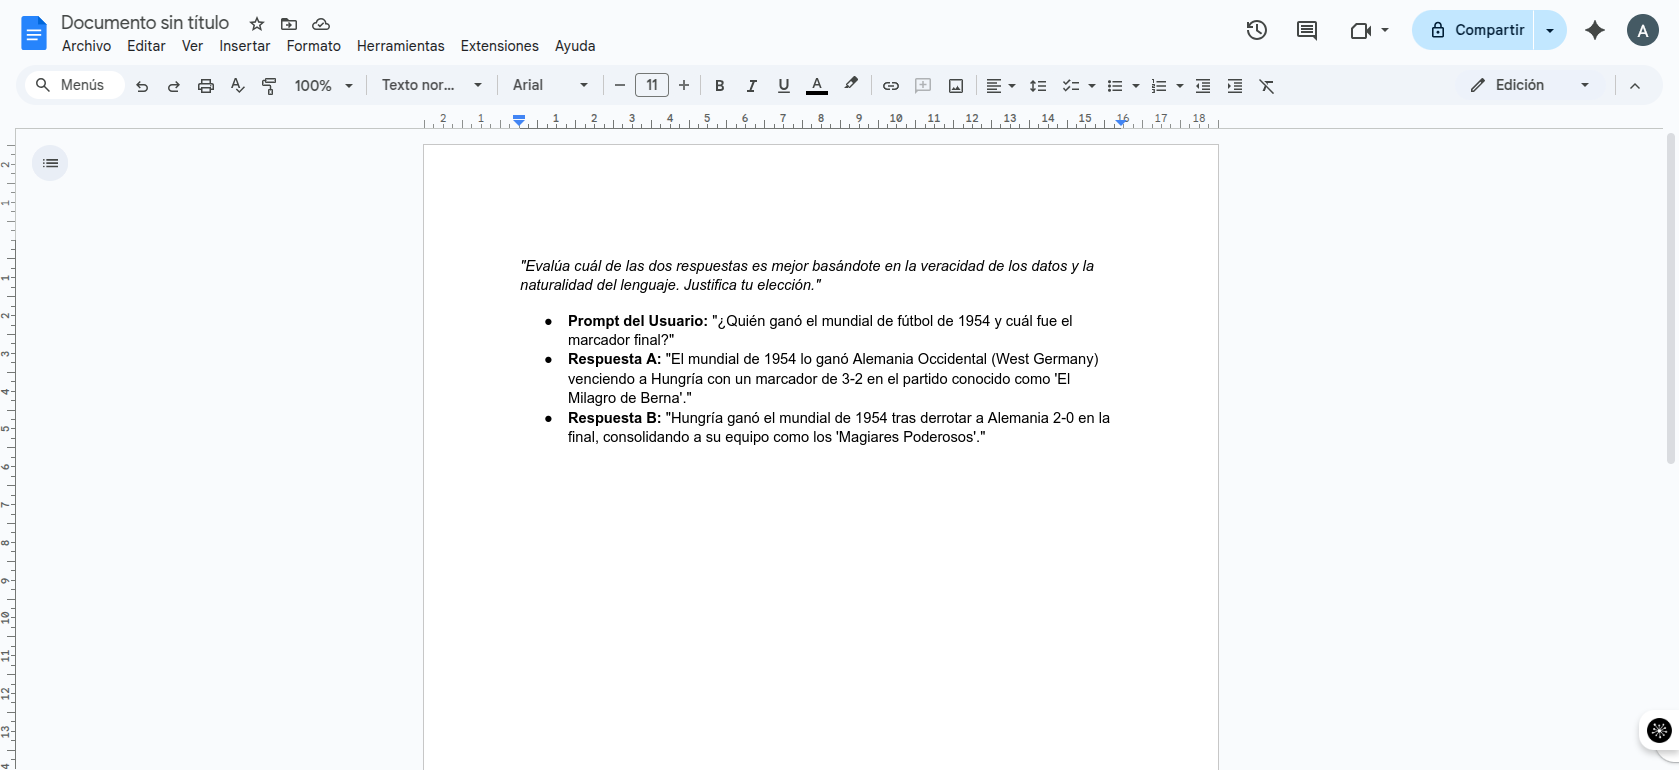Screen dimensions: 1679x770
Task: Open the text color picker
Action: point(816,86)
